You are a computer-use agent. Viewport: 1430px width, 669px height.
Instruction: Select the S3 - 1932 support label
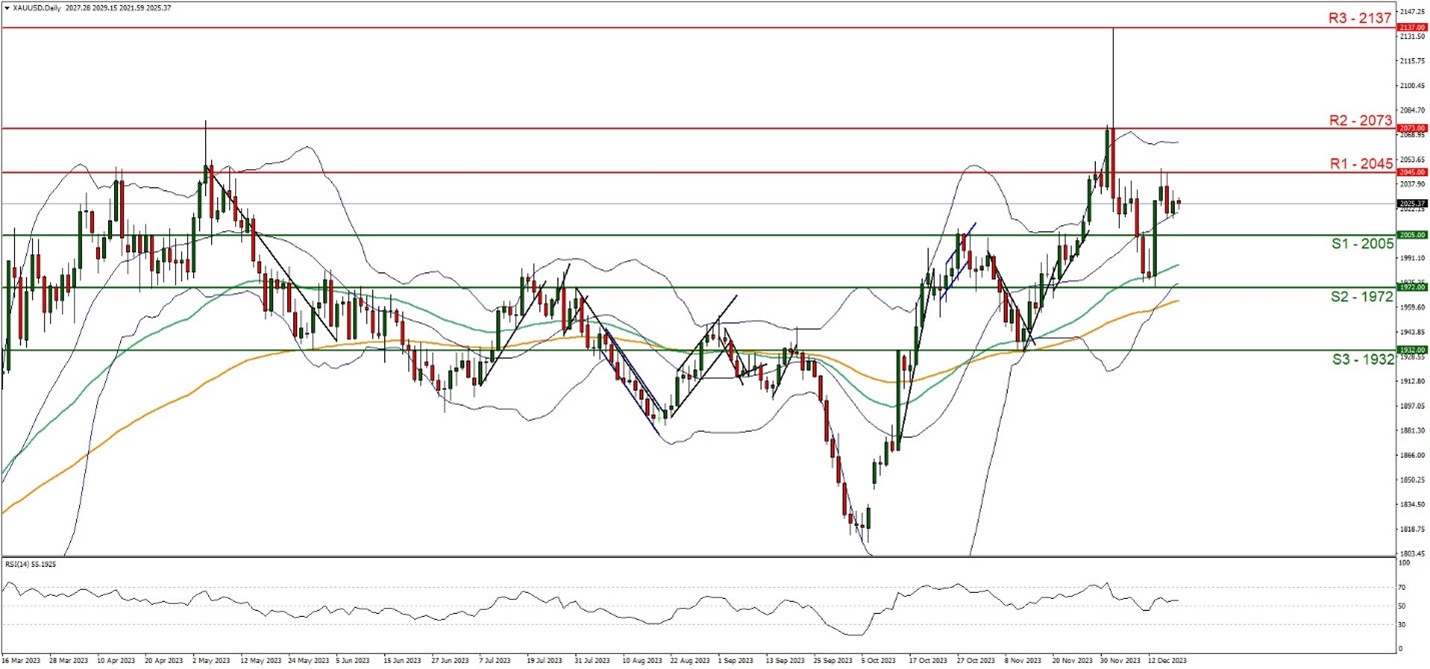click(x=1360, y=359)
